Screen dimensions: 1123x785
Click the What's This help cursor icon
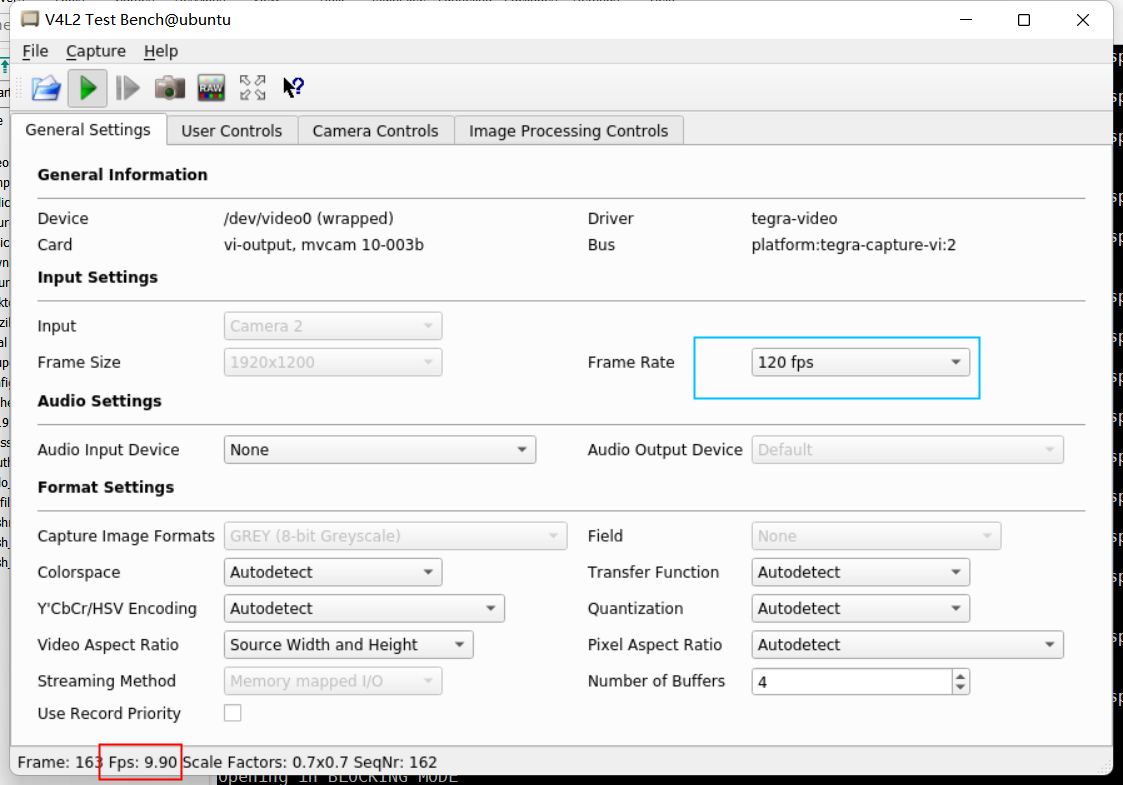click(293, 88)
